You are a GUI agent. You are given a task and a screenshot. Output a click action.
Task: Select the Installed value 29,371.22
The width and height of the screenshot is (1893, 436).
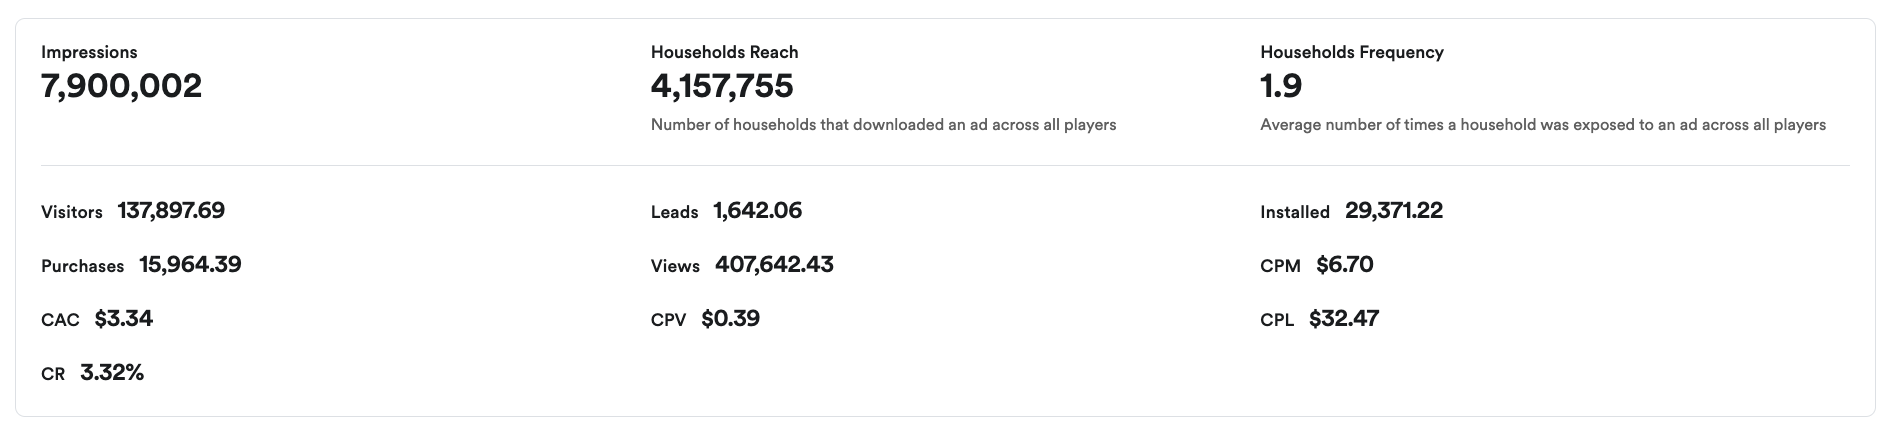pyautogui.click(x=1394, y=211)
